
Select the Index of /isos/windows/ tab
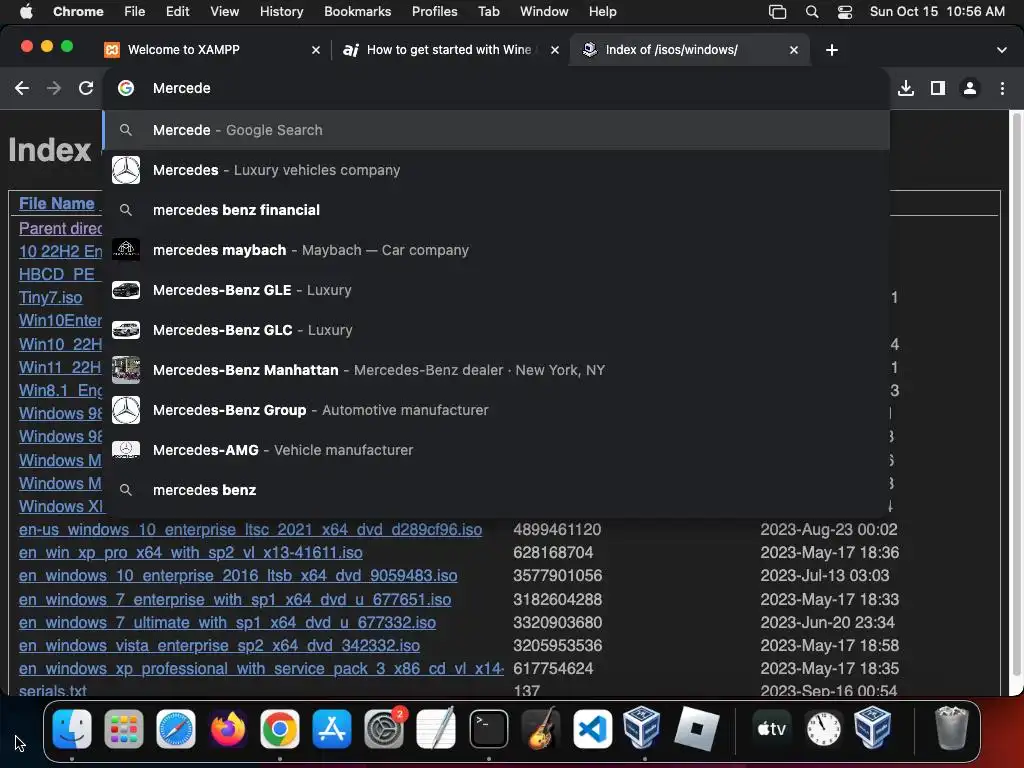(689, 50)
